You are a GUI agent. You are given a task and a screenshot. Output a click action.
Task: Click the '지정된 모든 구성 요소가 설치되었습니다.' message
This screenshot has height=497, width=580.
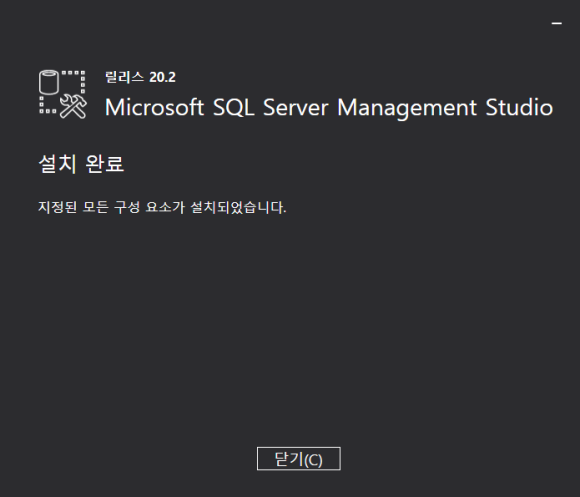click(162, 207)
